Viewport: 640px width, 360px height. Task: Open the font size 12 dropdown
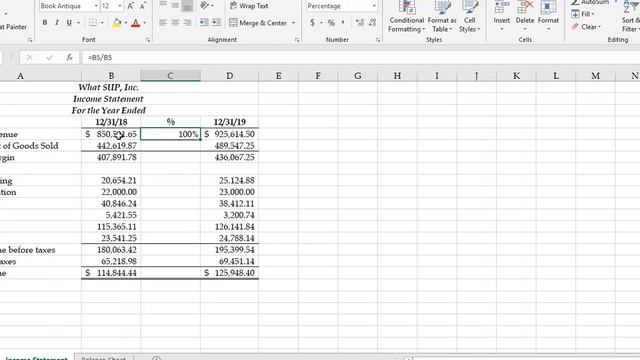point(120,6)
